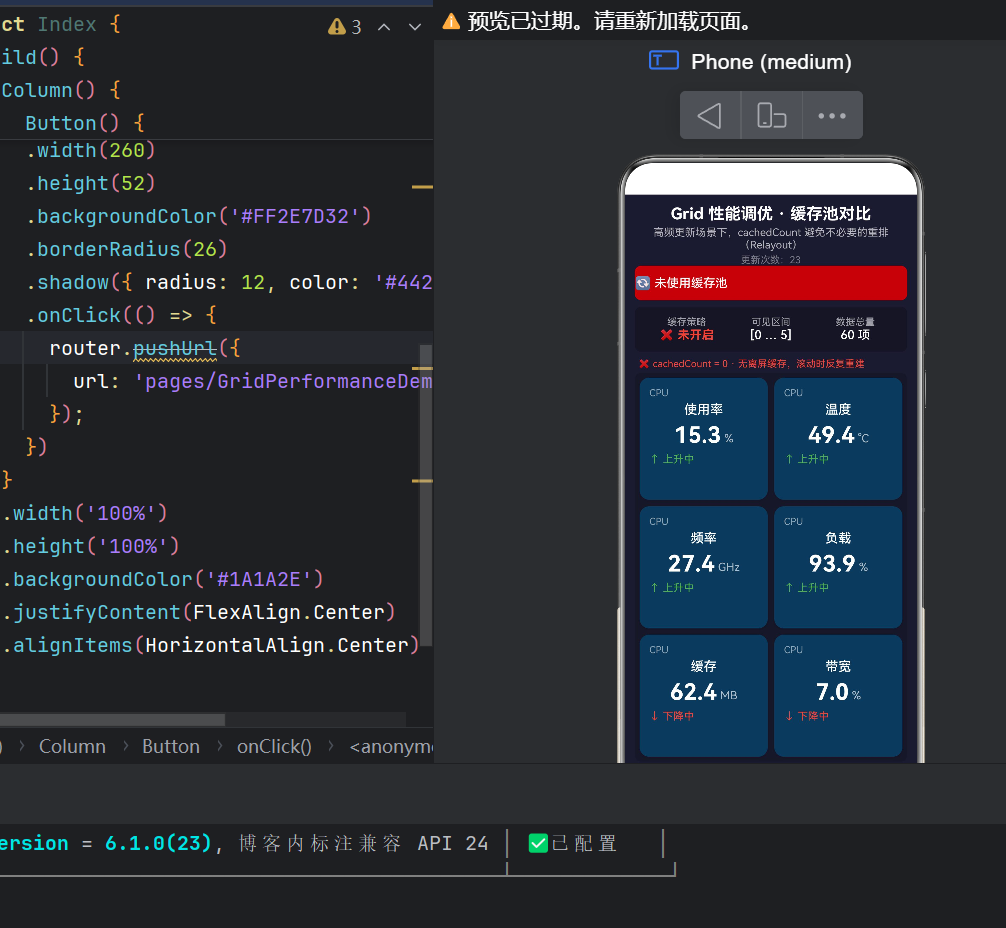Click the first warning stripe marker in gutter
This screenshot has width=1006, height=928.
(x=422, y=187)
